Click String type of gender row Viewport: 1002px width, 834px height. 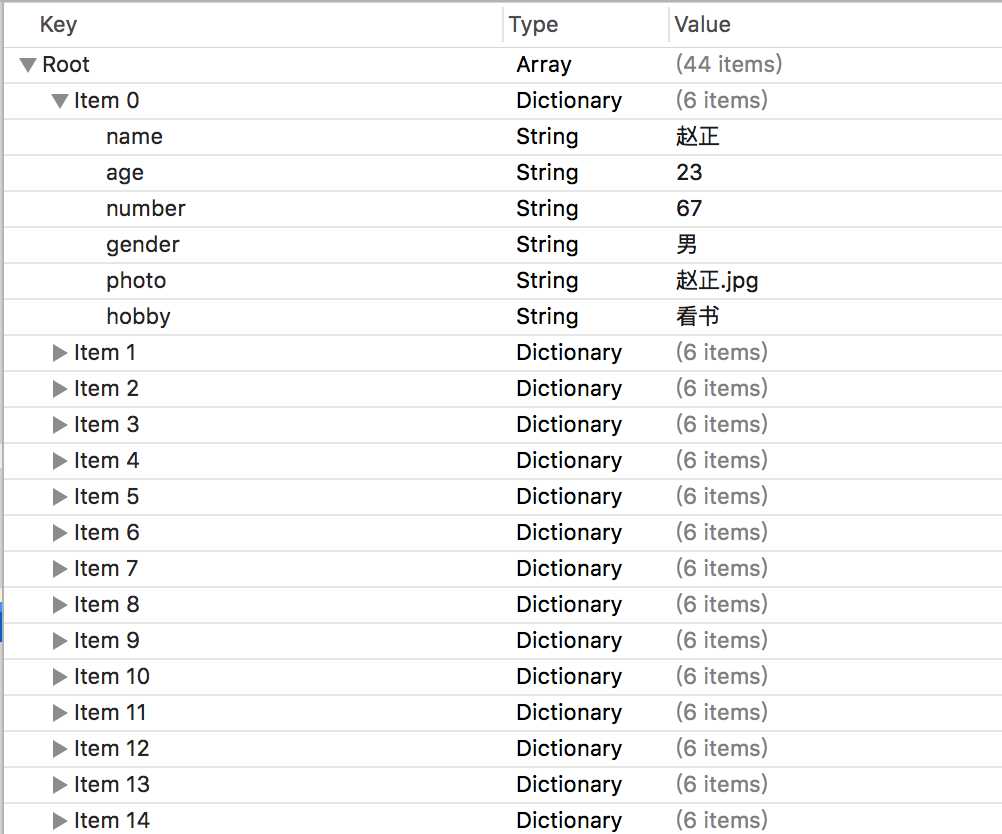click(x=547, y=245)
